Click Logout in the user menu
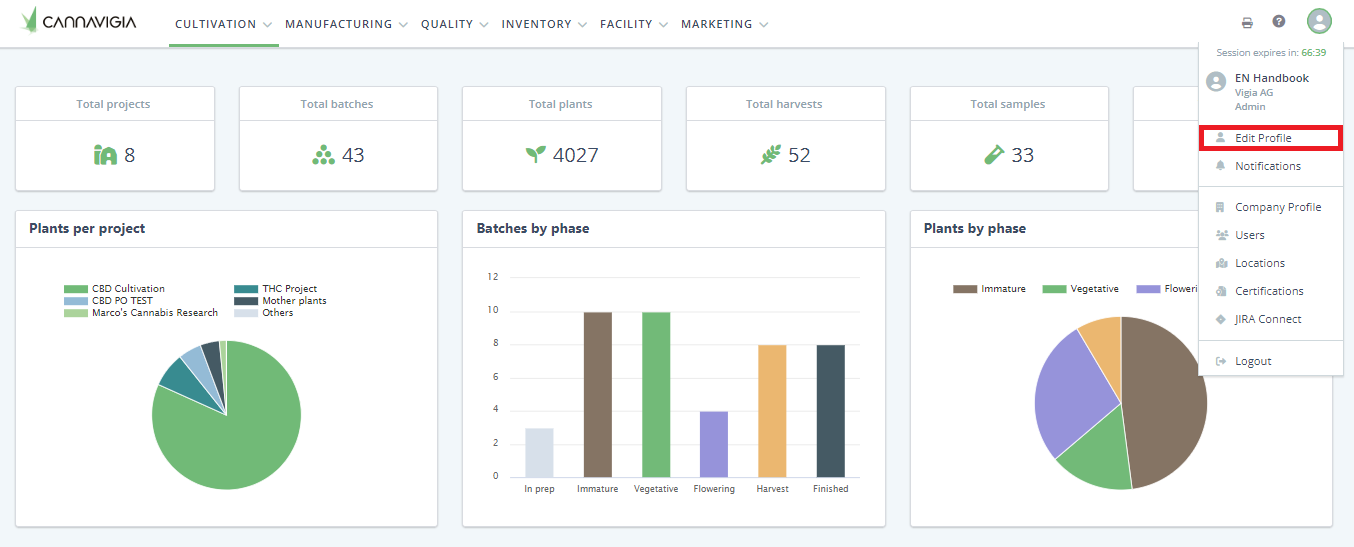 (1253, 361)
